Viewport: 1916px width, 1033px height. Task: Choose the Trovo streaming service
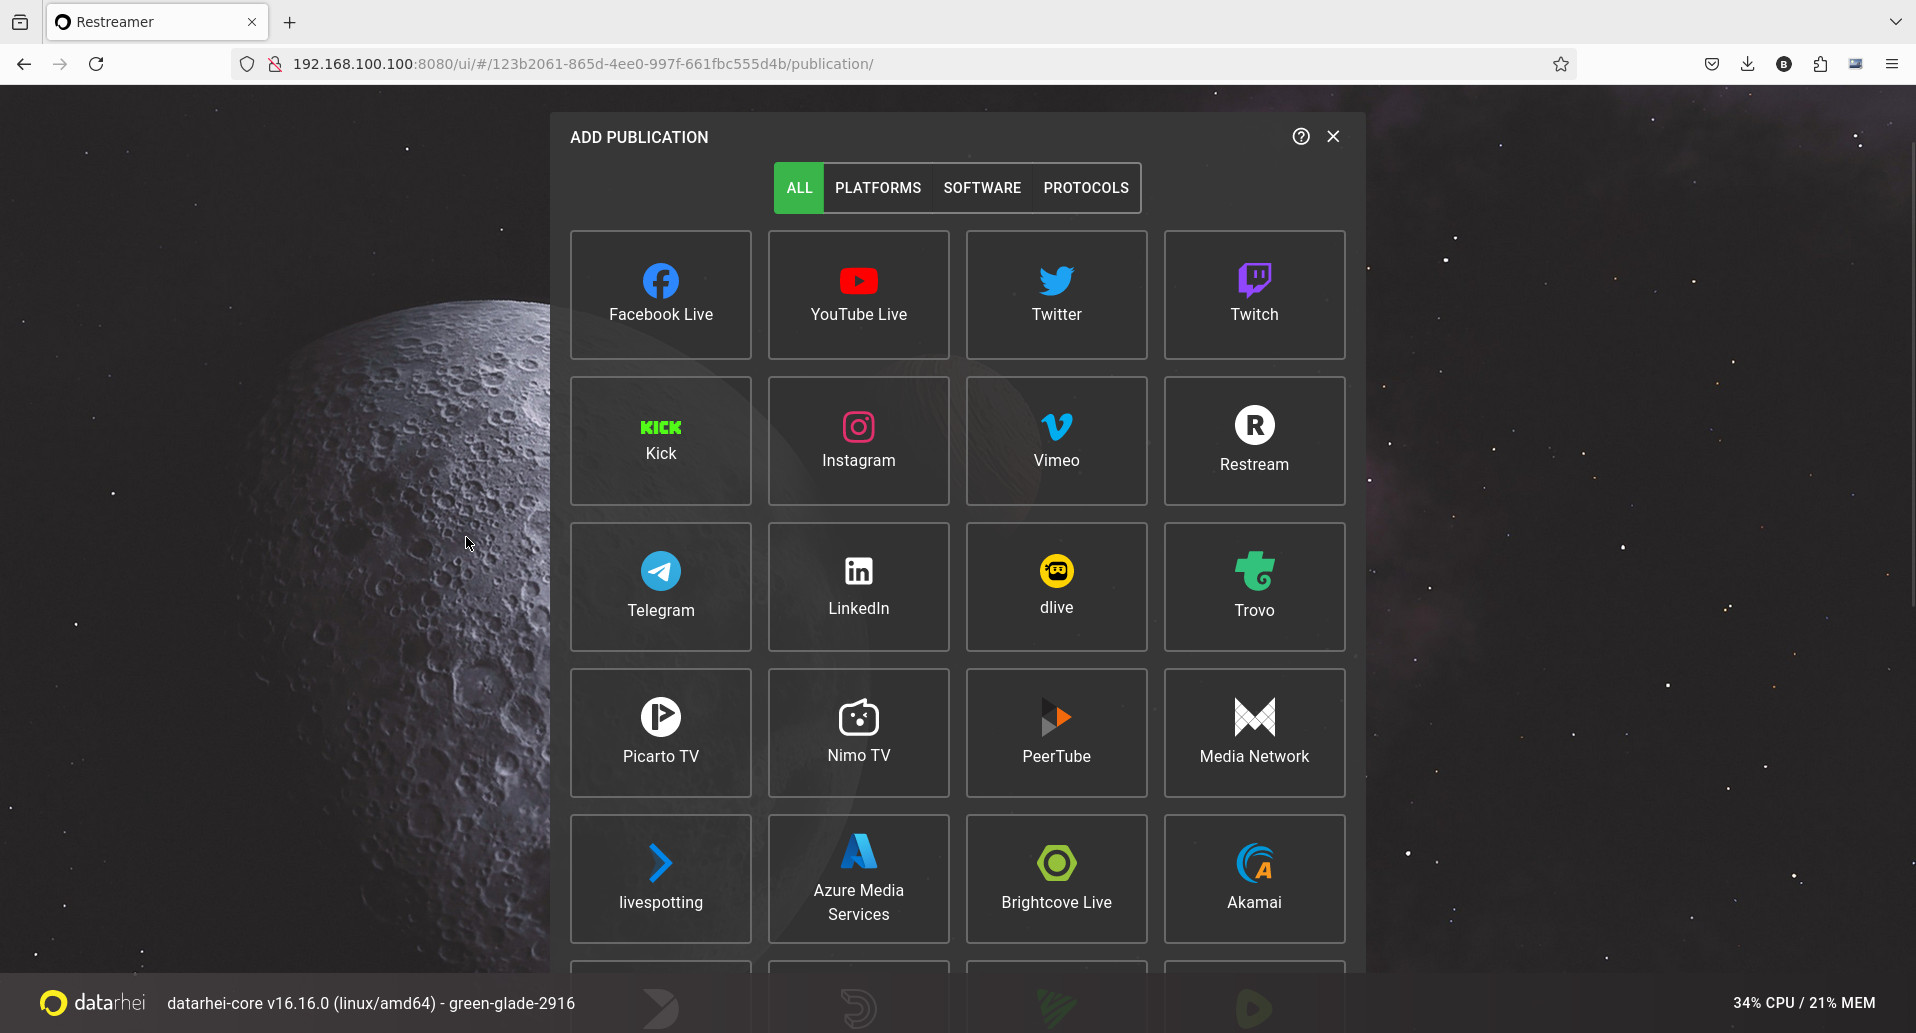1254,586
